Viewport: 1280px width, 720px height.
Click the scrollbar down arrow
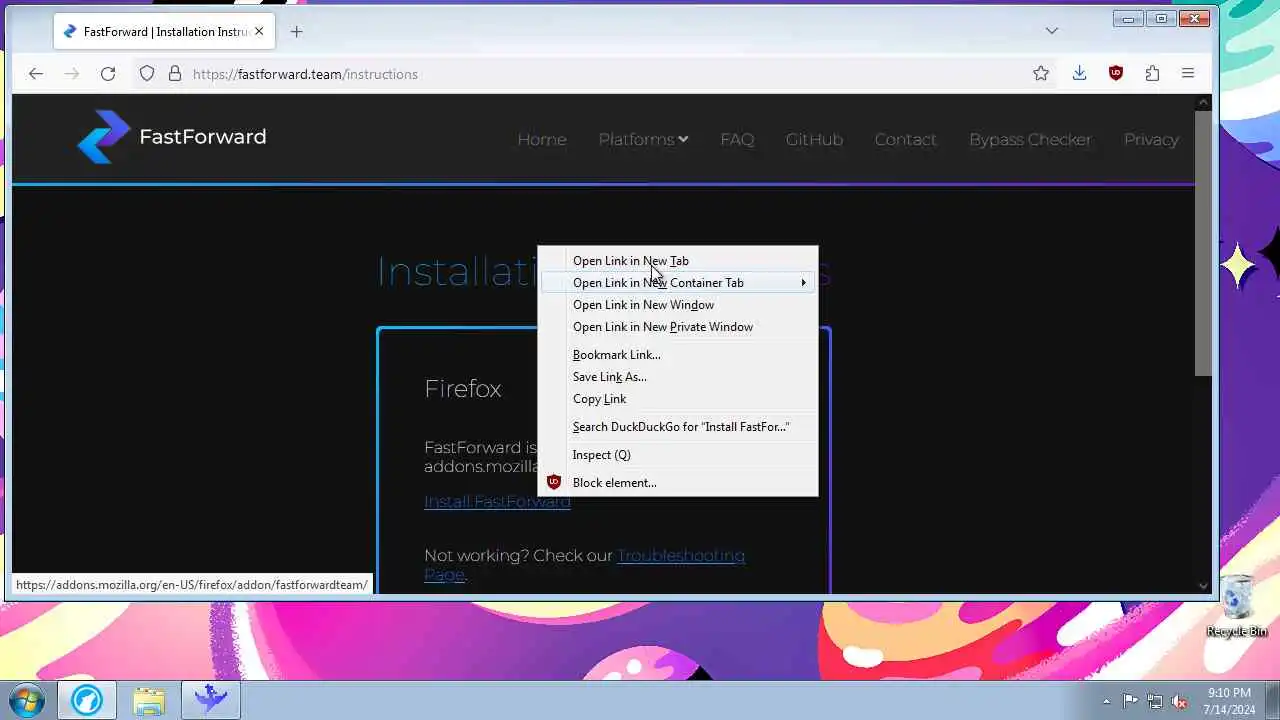tap(1203, 586)
